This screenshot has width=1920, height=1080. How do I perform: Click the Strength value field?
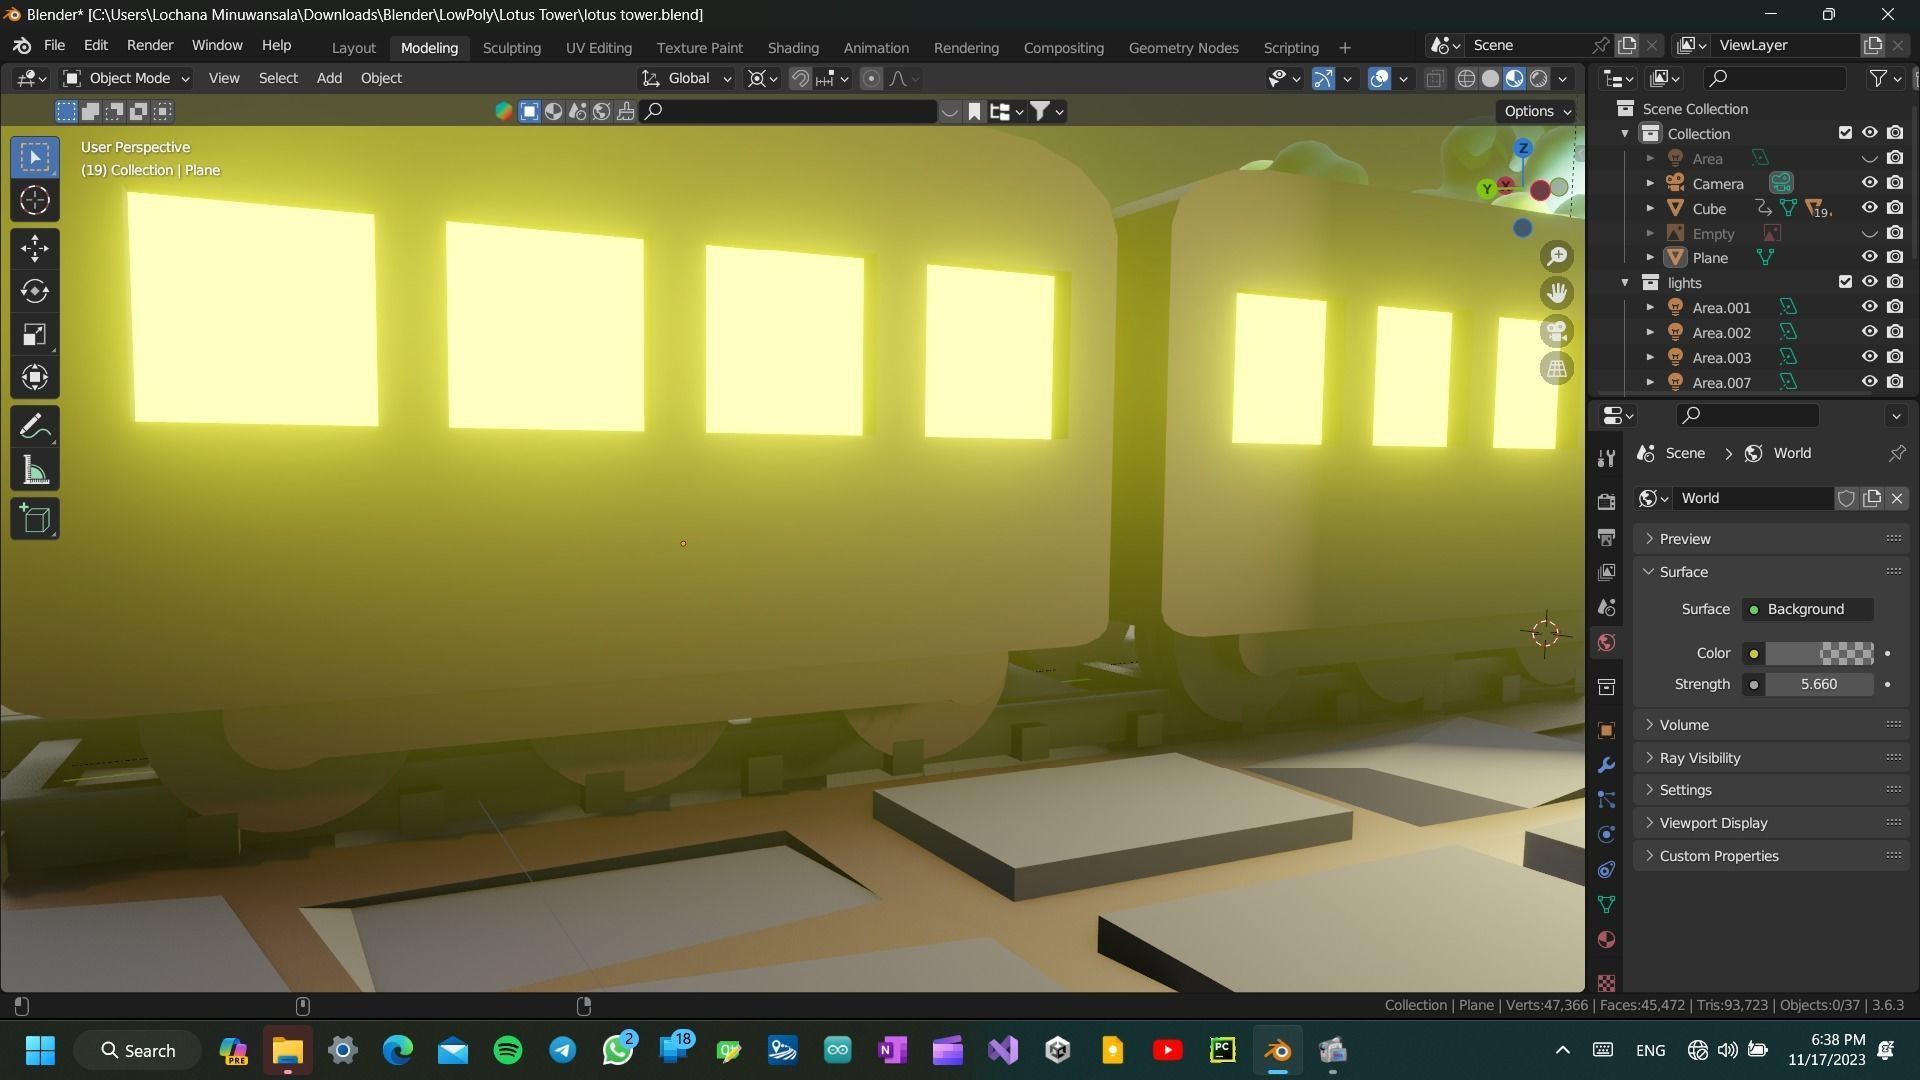click(1818, 684)
